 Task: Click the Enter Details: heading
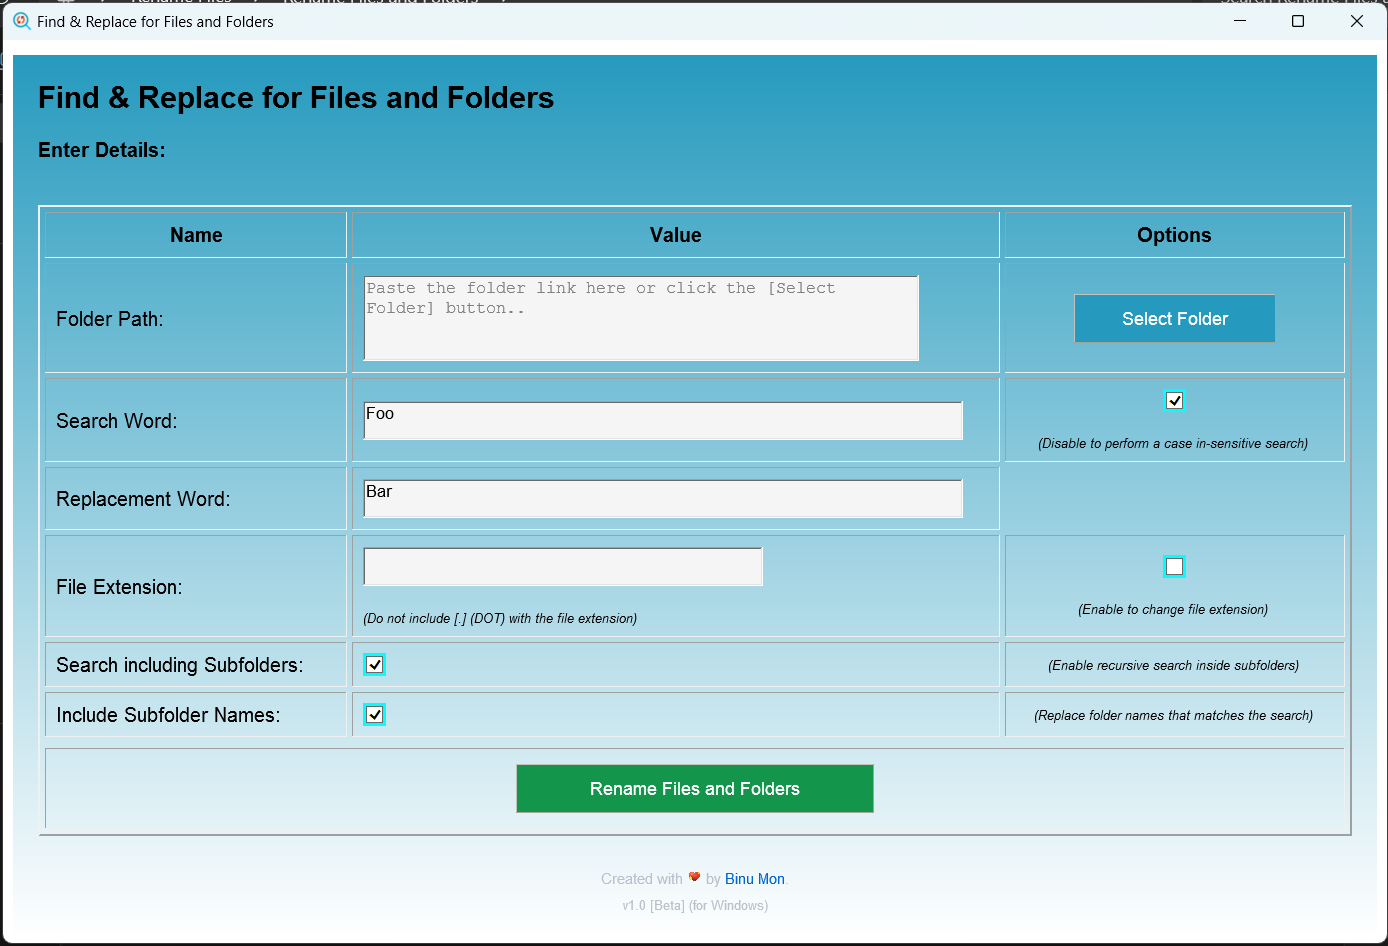102,150
